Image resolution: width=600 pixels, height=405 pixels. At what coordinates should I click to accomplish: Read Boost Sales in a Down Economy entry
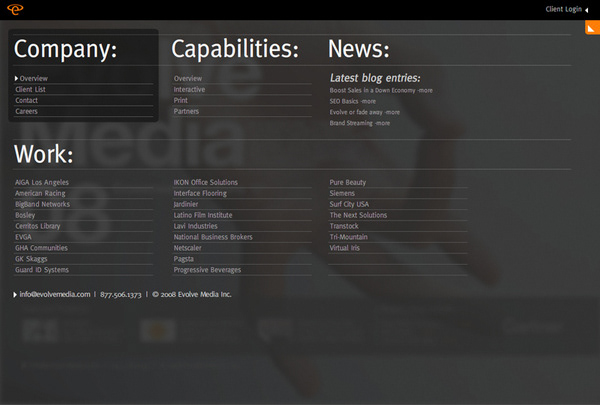pyautogui.click(x=381, y=90)
